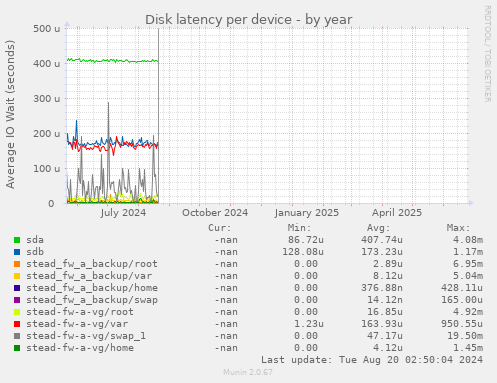The width and height of the screenshot is (497, 383).
Task: Click the 6.95m max value
Action: pyautogui.click(x=468, y=264)
